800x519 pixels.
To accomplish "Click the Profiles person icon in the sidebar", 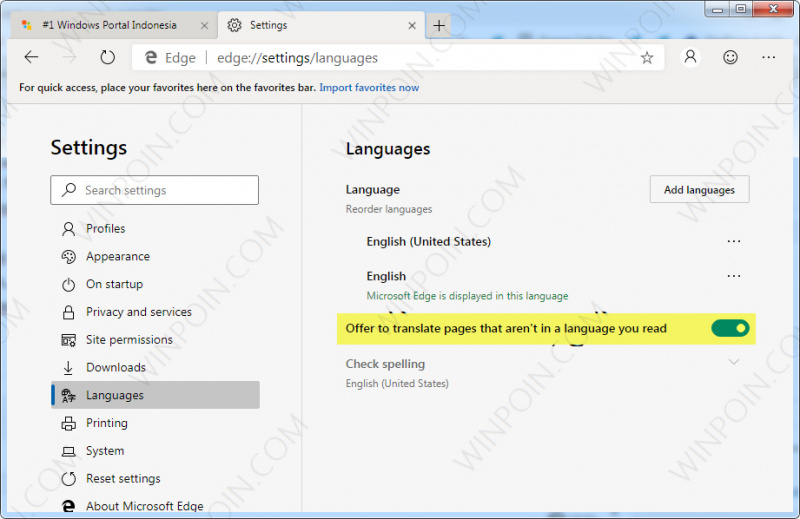I will click(x=68, y=229).
